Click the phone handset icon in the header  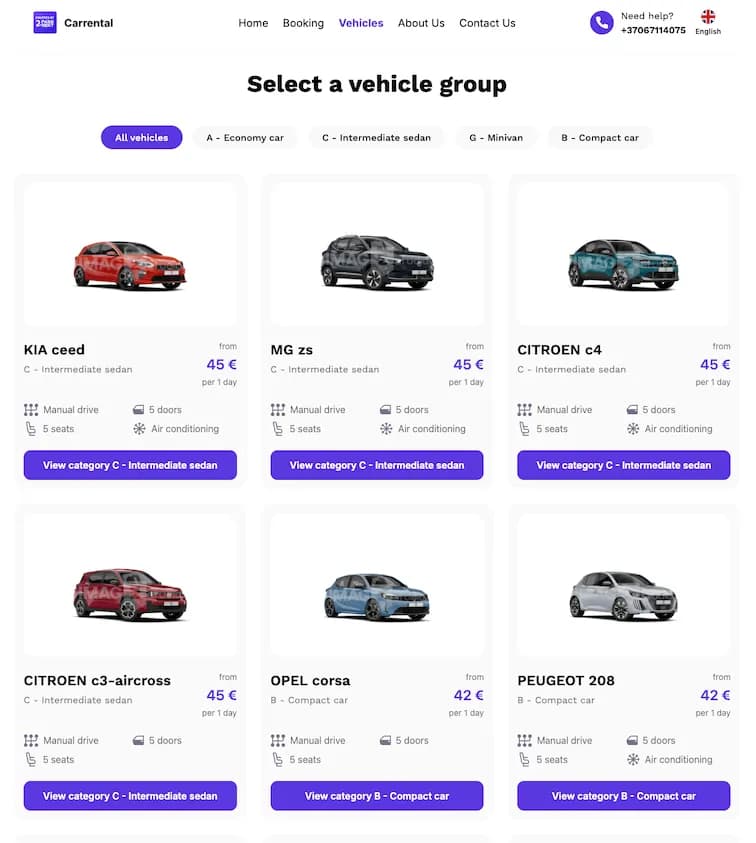point(601,22)
